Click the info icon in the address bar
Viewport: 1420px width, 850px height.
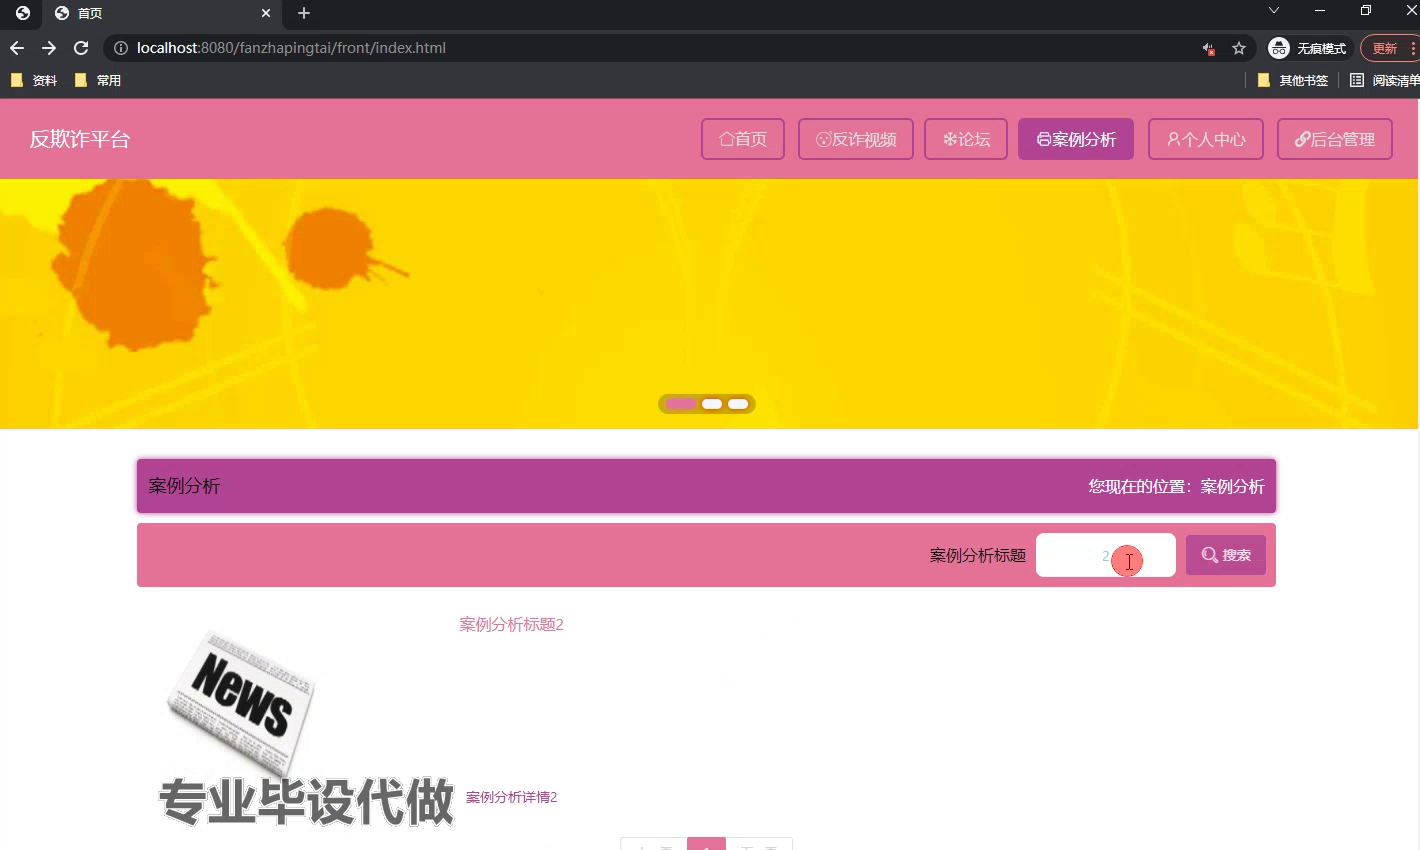120,47
